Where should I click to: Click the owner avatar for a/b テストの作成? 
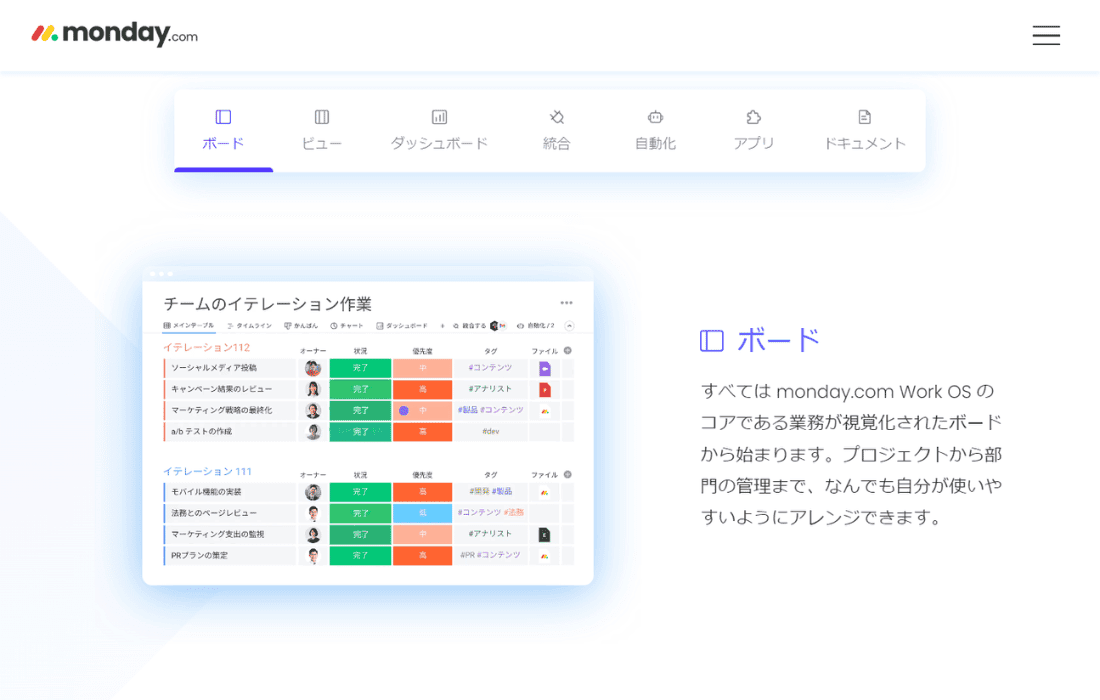313,431
